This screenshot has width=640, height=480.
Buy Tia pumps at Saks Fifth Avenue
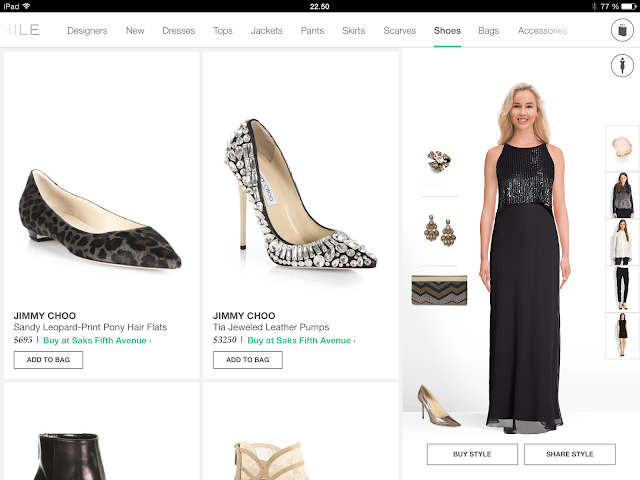[301, 340]
